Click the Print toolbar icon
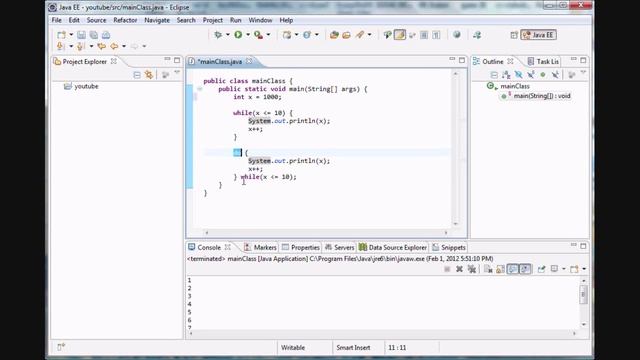Viewport: 640px width, 360px height. pyautogui.click(x=106, y=35)
